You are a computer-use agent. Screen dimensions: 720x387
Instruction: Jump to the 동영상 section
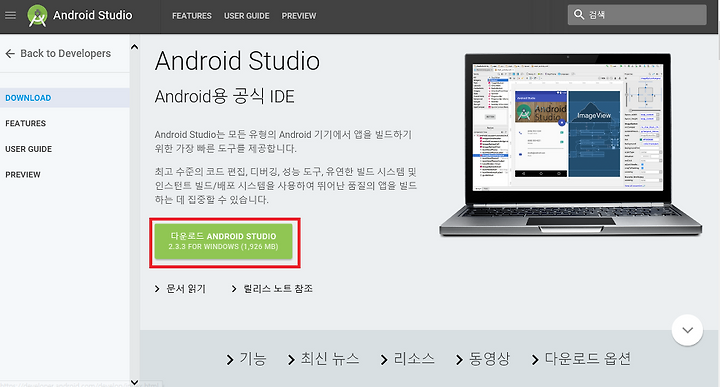[489, 359]
